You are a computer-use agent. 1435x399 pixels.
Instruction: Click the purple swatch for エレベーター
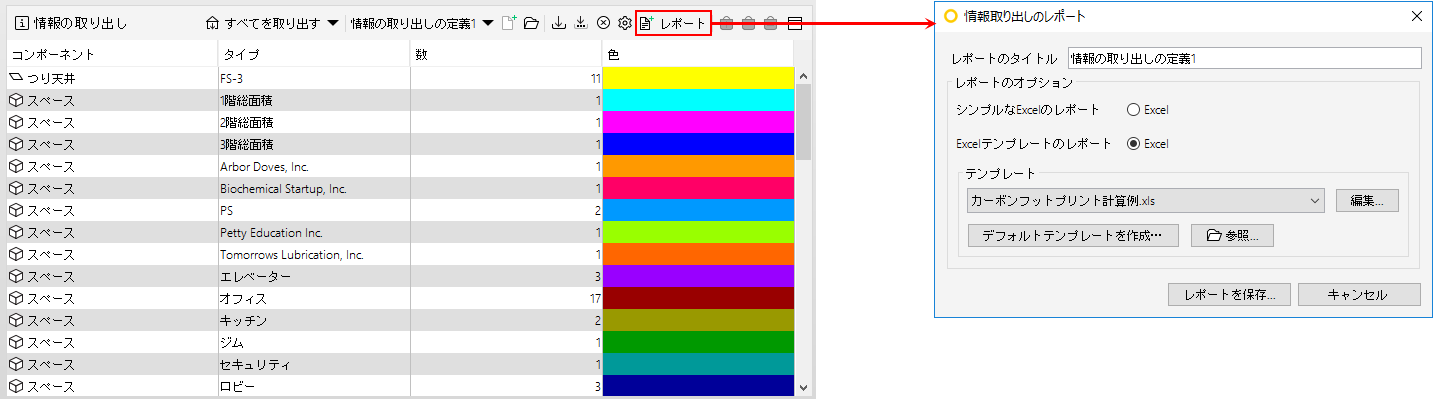tap(699, 276)
